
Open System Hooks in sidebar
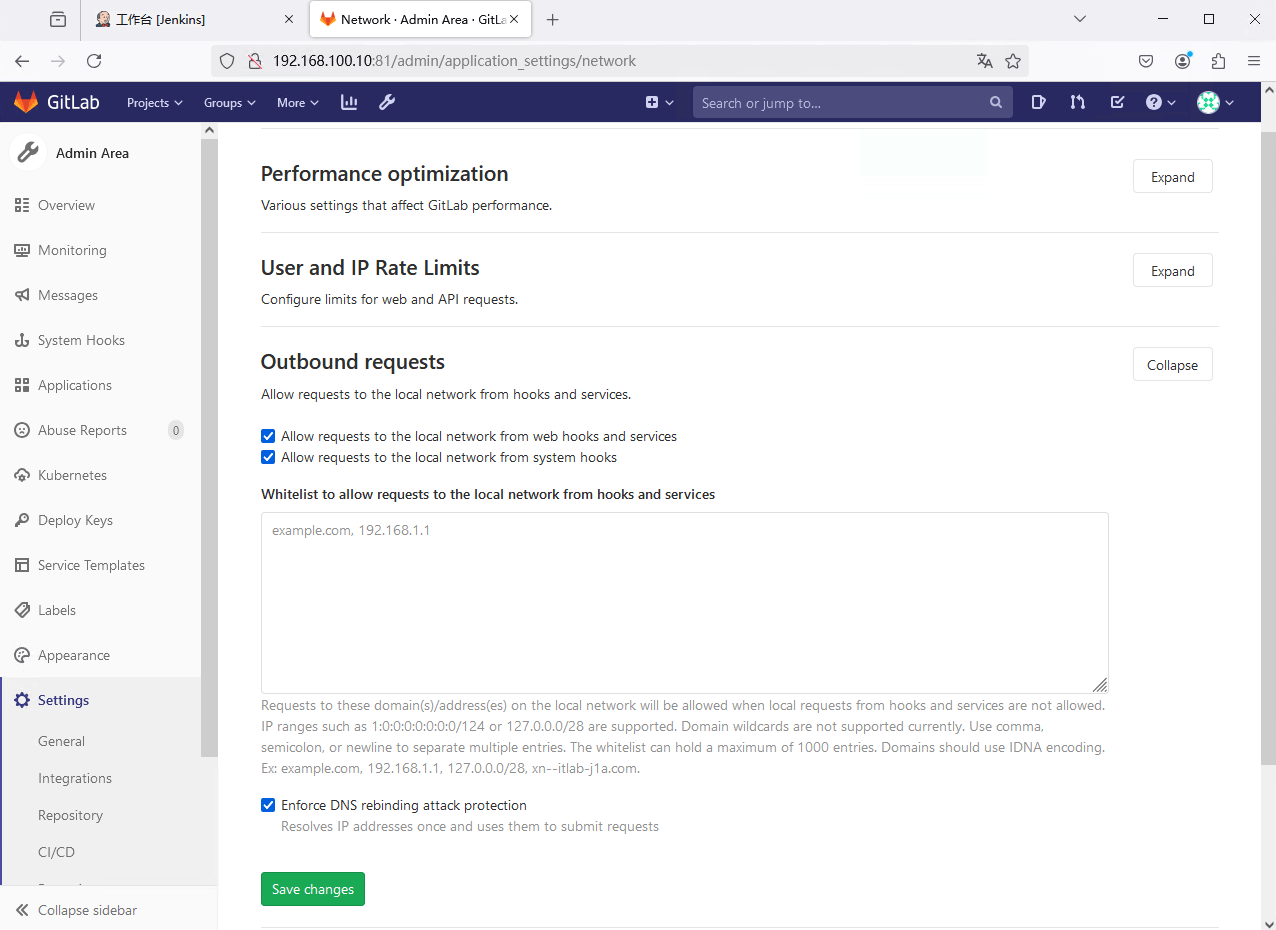(x=81, y=340)
